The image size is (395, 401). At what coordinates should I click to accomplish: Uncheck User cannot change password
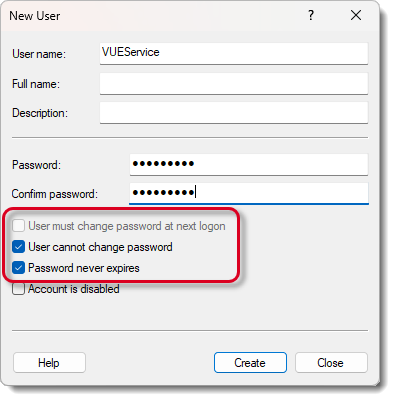[x=18, y=247]
